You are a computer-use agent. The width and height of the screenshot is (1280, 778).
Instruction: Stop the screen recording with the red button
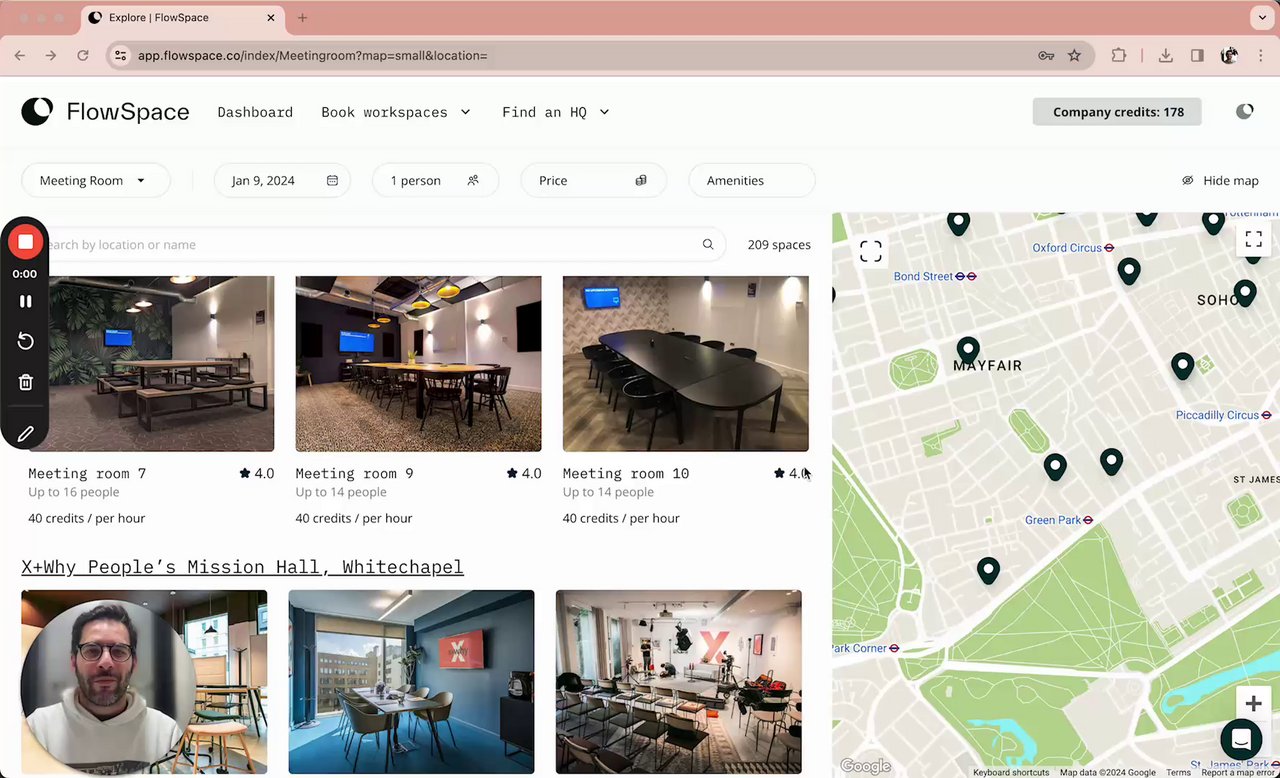click(x=25, y=242)
